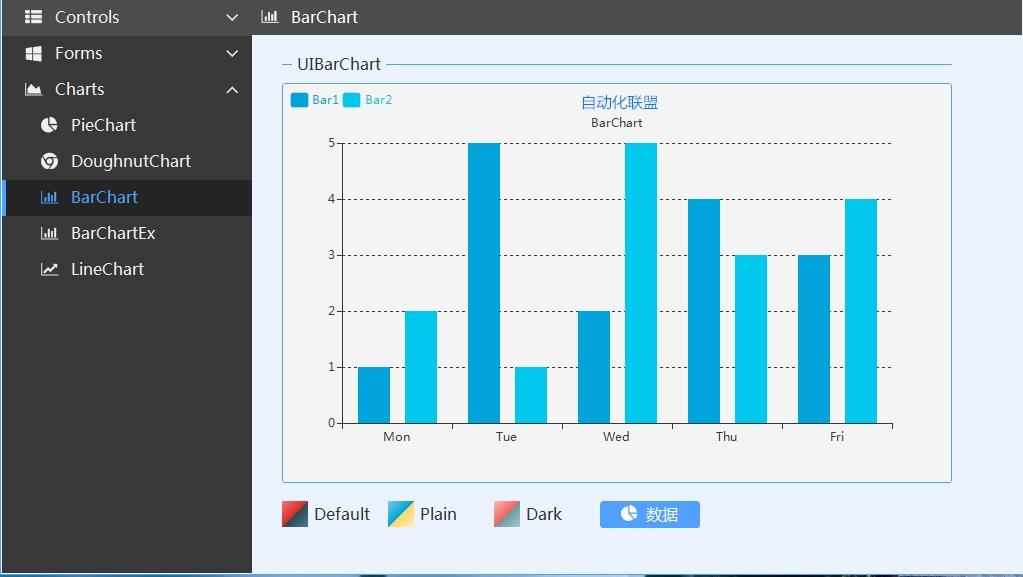
Task: Click the blue 数据 button
Action: point(650,514)
